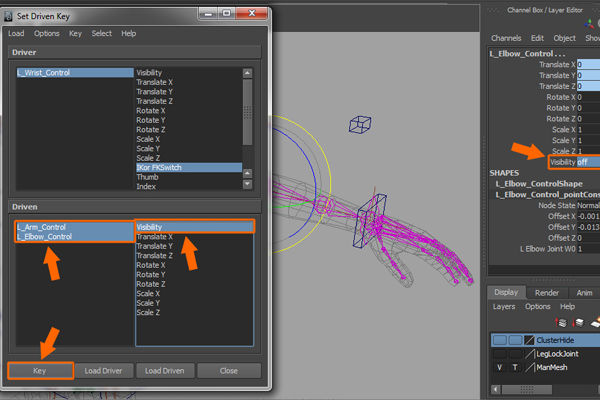
Task: Click the Translate X value field
Action: click(588, 64)
